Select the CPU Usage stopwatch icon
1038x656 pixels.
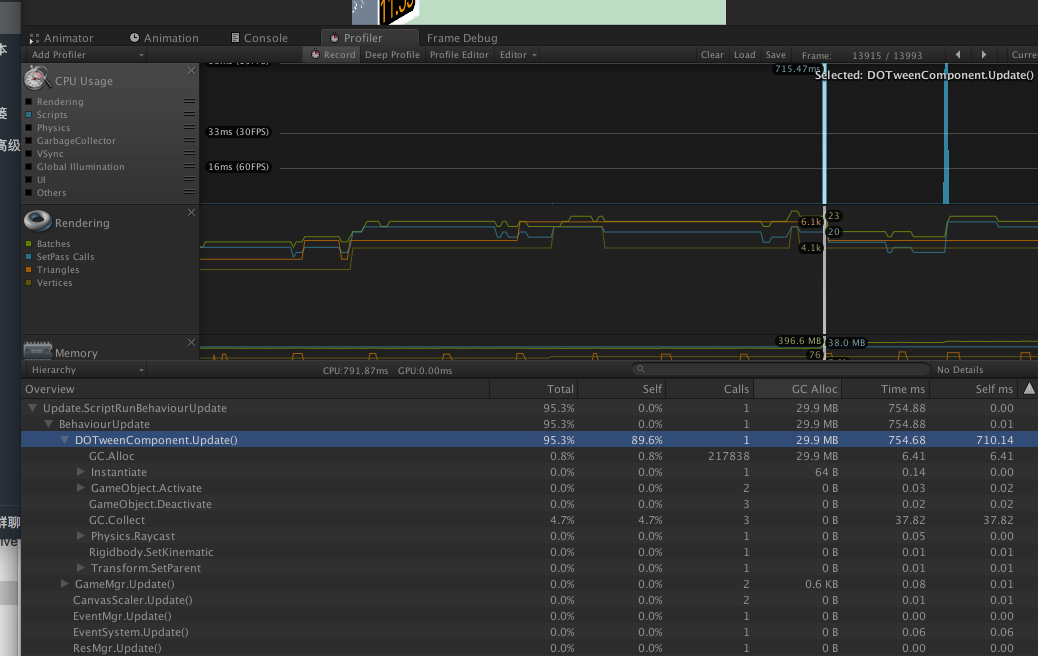click(x=36, y=79)
